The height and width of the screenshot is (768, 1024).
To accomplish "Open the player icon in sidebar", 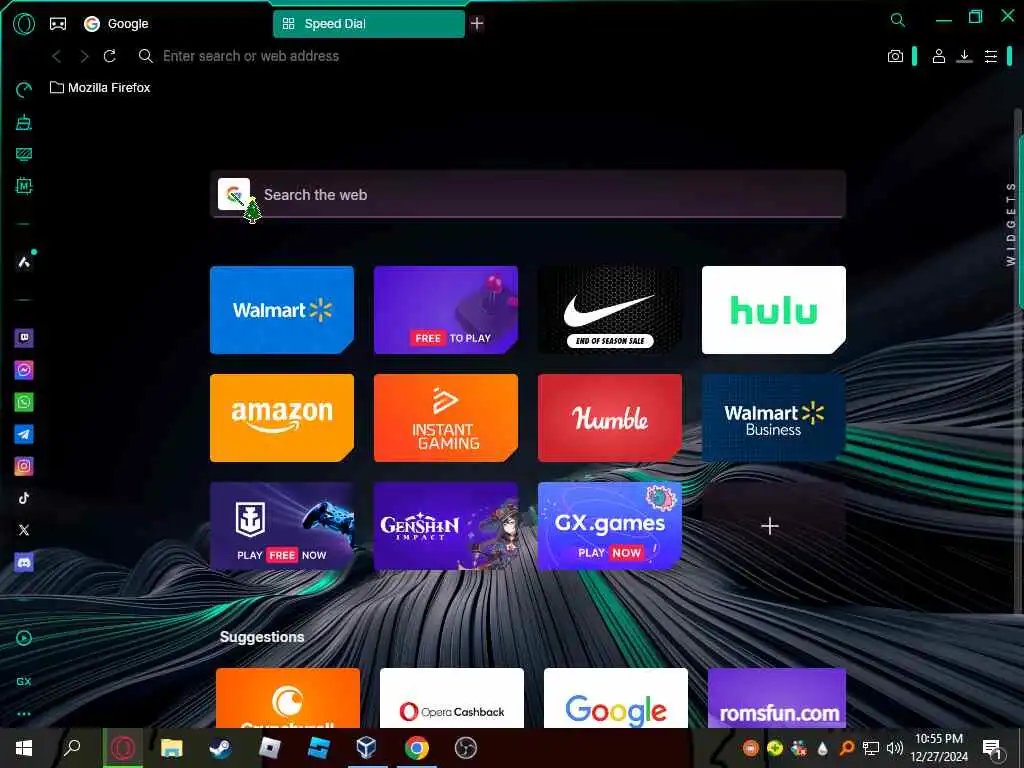I will 24,638.
